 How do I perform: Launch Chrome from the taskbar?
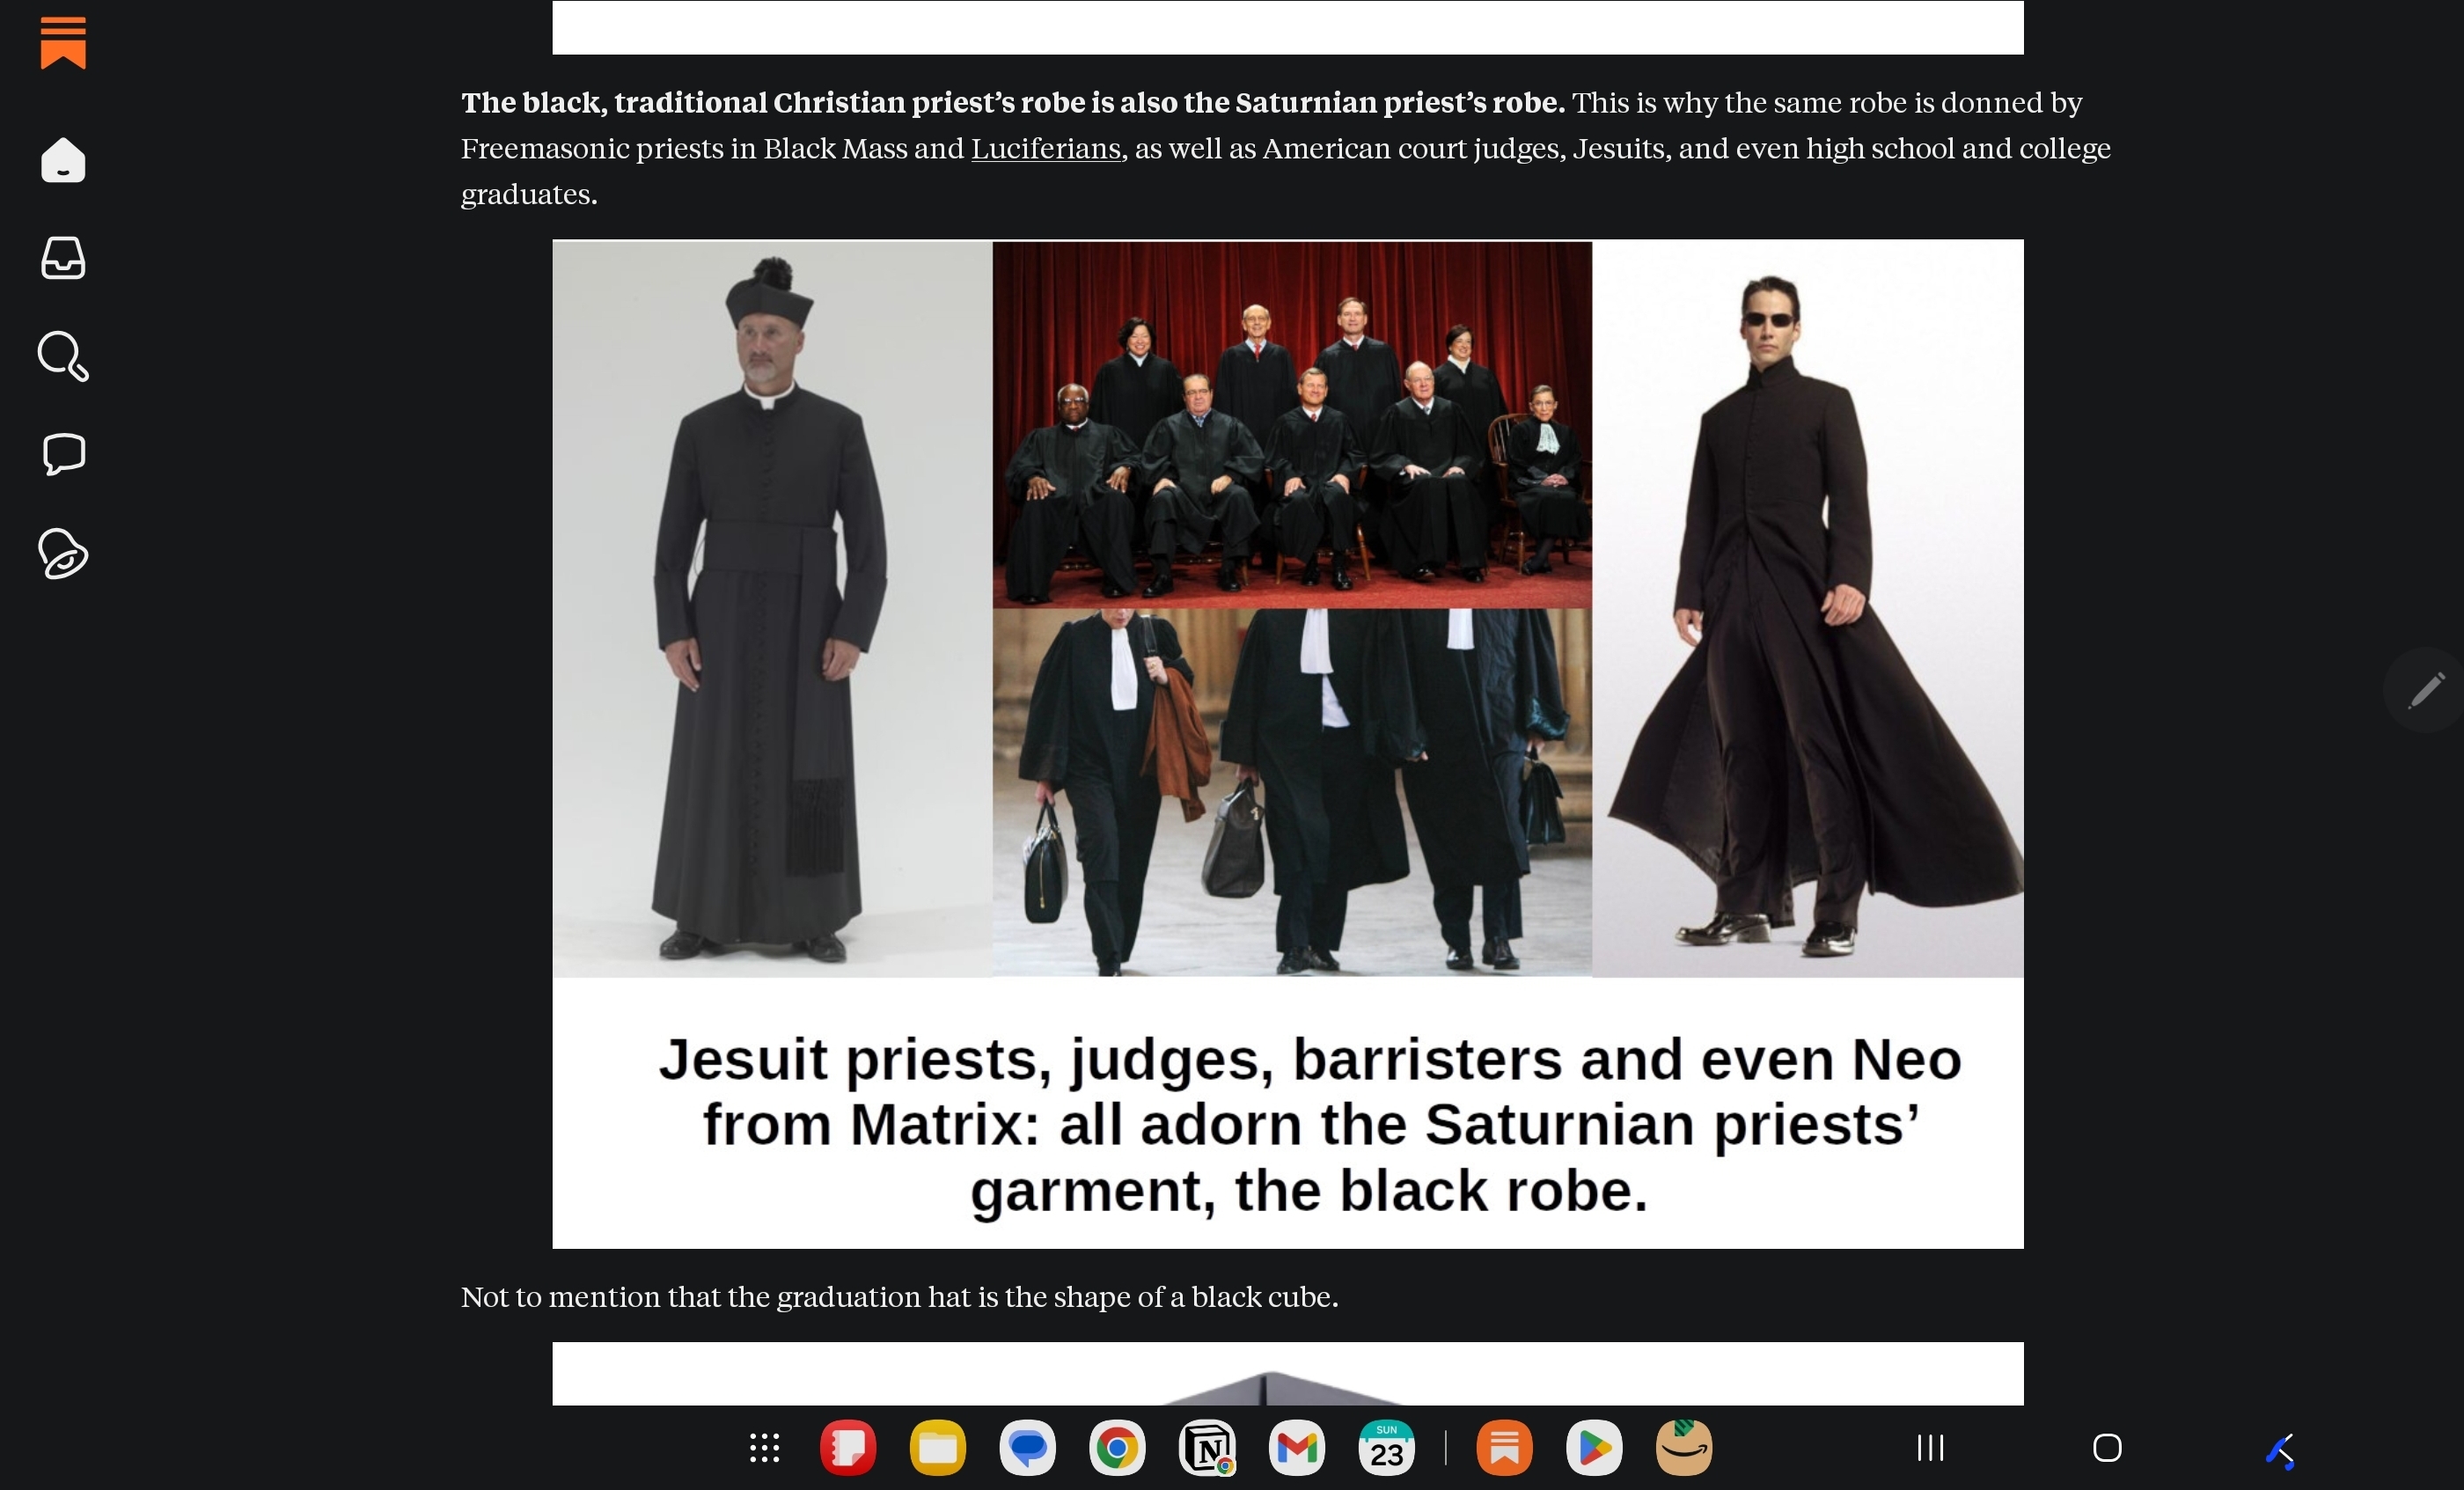pos(1117,1447)
